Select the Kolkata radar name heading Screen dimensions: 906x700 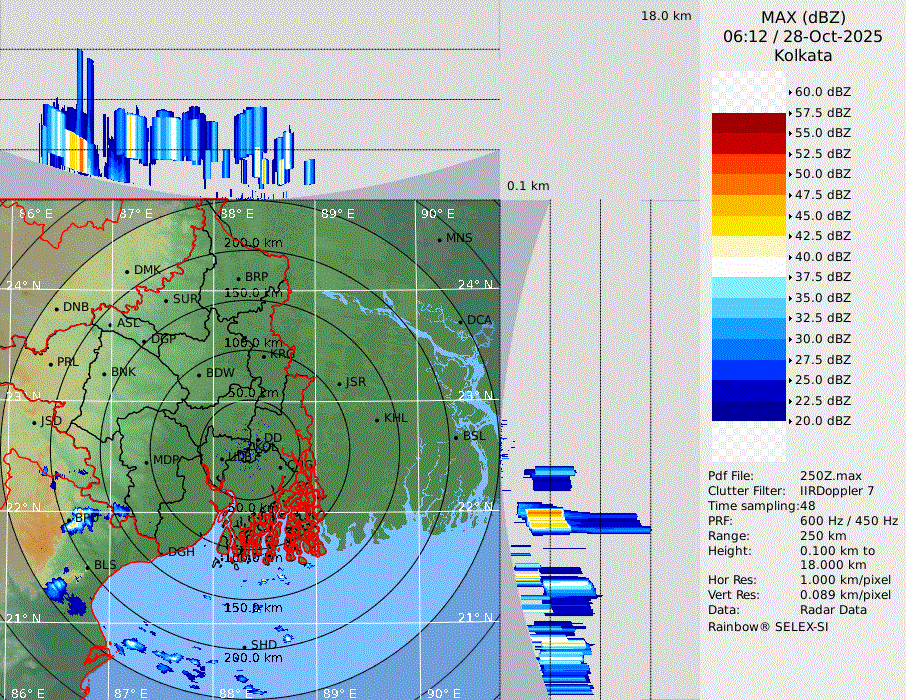[803, 55]
